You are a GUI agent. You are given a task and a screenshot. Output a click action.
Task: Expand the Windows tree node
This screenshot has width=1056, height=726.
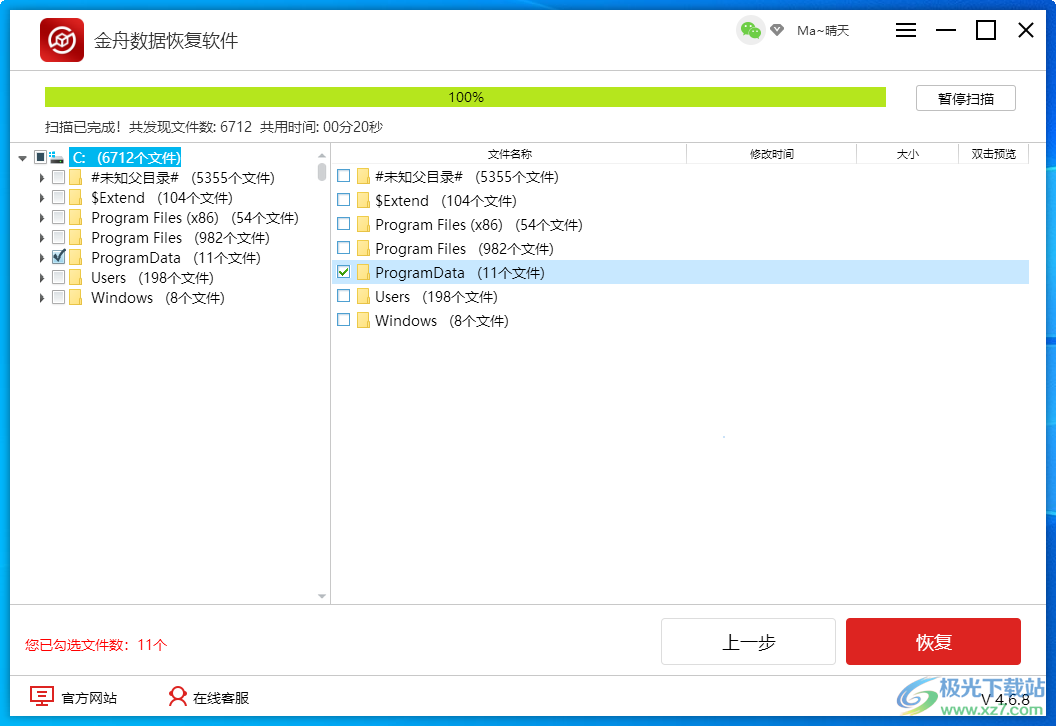coord(41,298)
